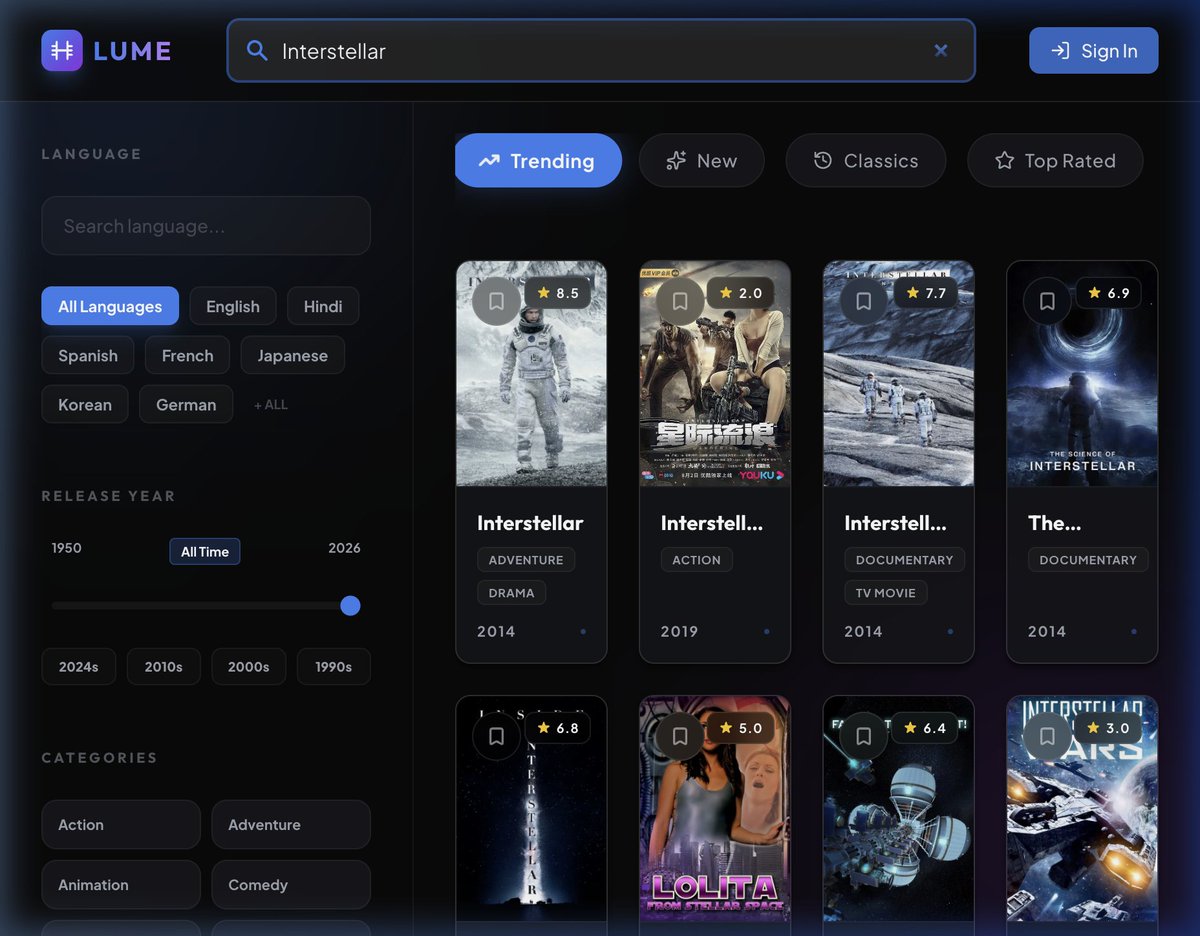Focus the Interstellar search field
Image resolution: width=1200 pixels, height=936 pixels.
pyautogui.click(x=601, y=50)
